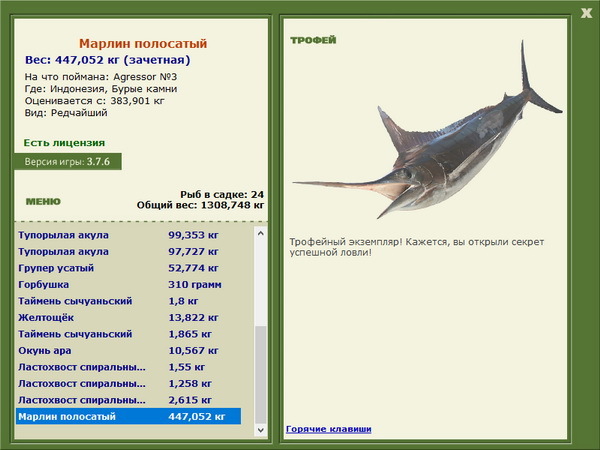Open the Горячие клавиши link

point(328,429)
